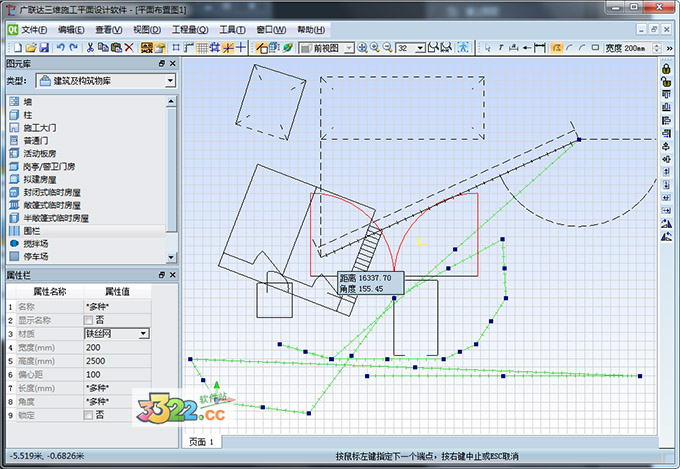Open the 工程量 menu
Image resolution: width=680 pixels, height=469 pixels.
coord(189,30)
